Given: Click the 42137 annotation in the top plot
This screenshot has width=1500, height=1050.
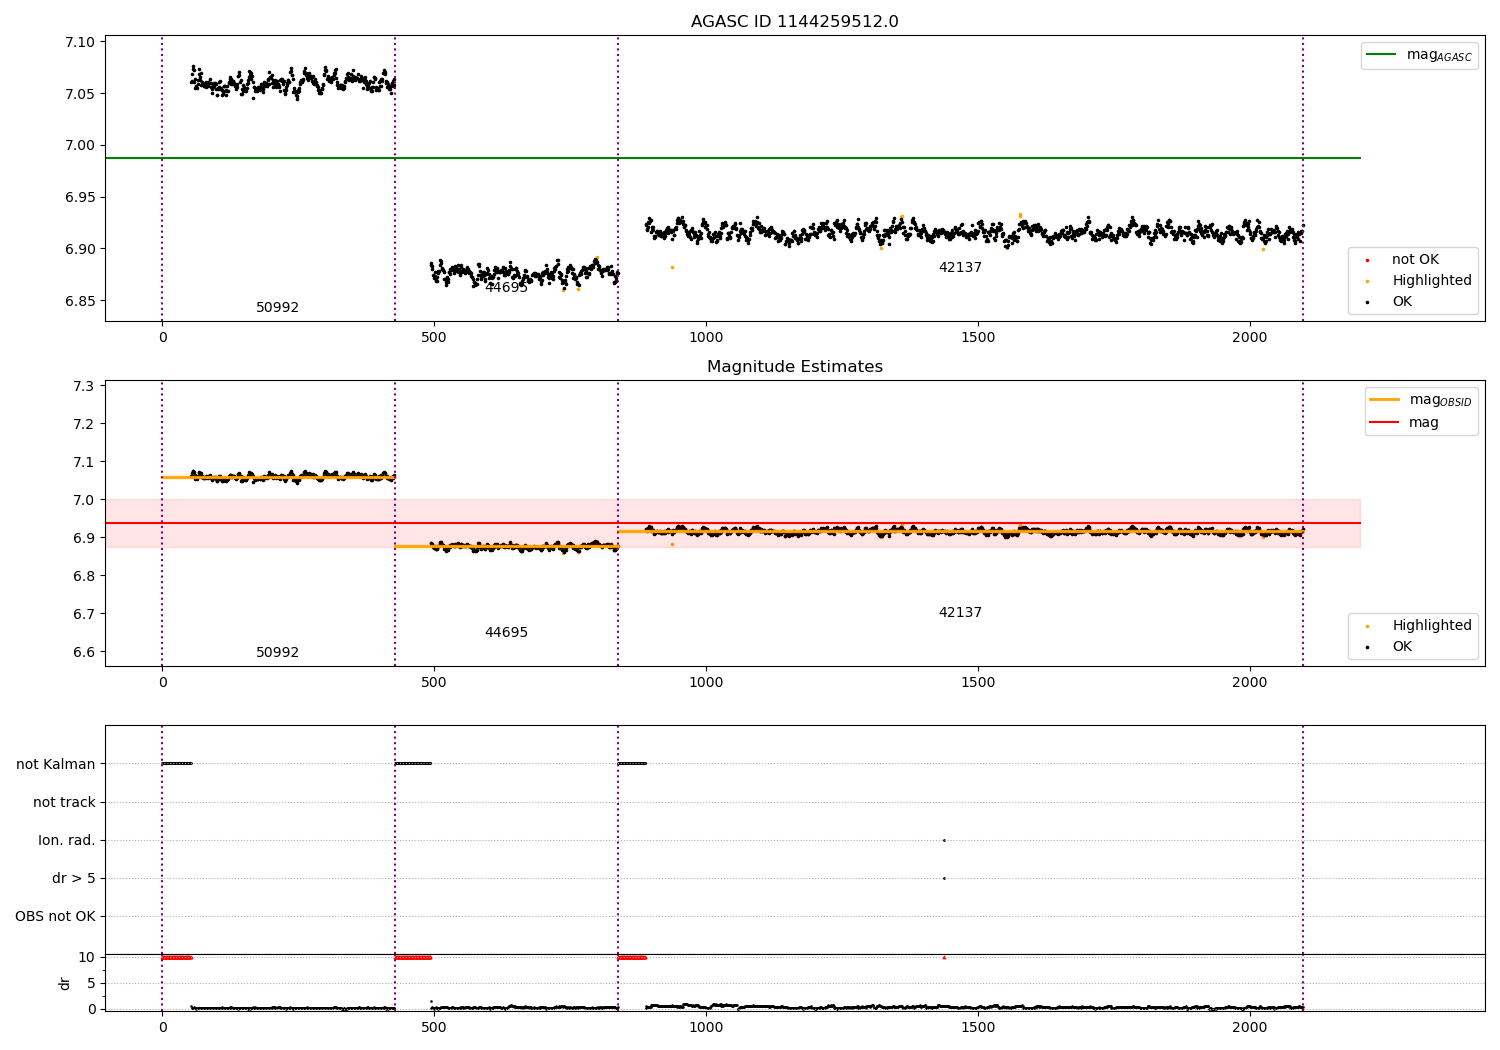Looking at the screenshot, I should click(x=960, y=268).
